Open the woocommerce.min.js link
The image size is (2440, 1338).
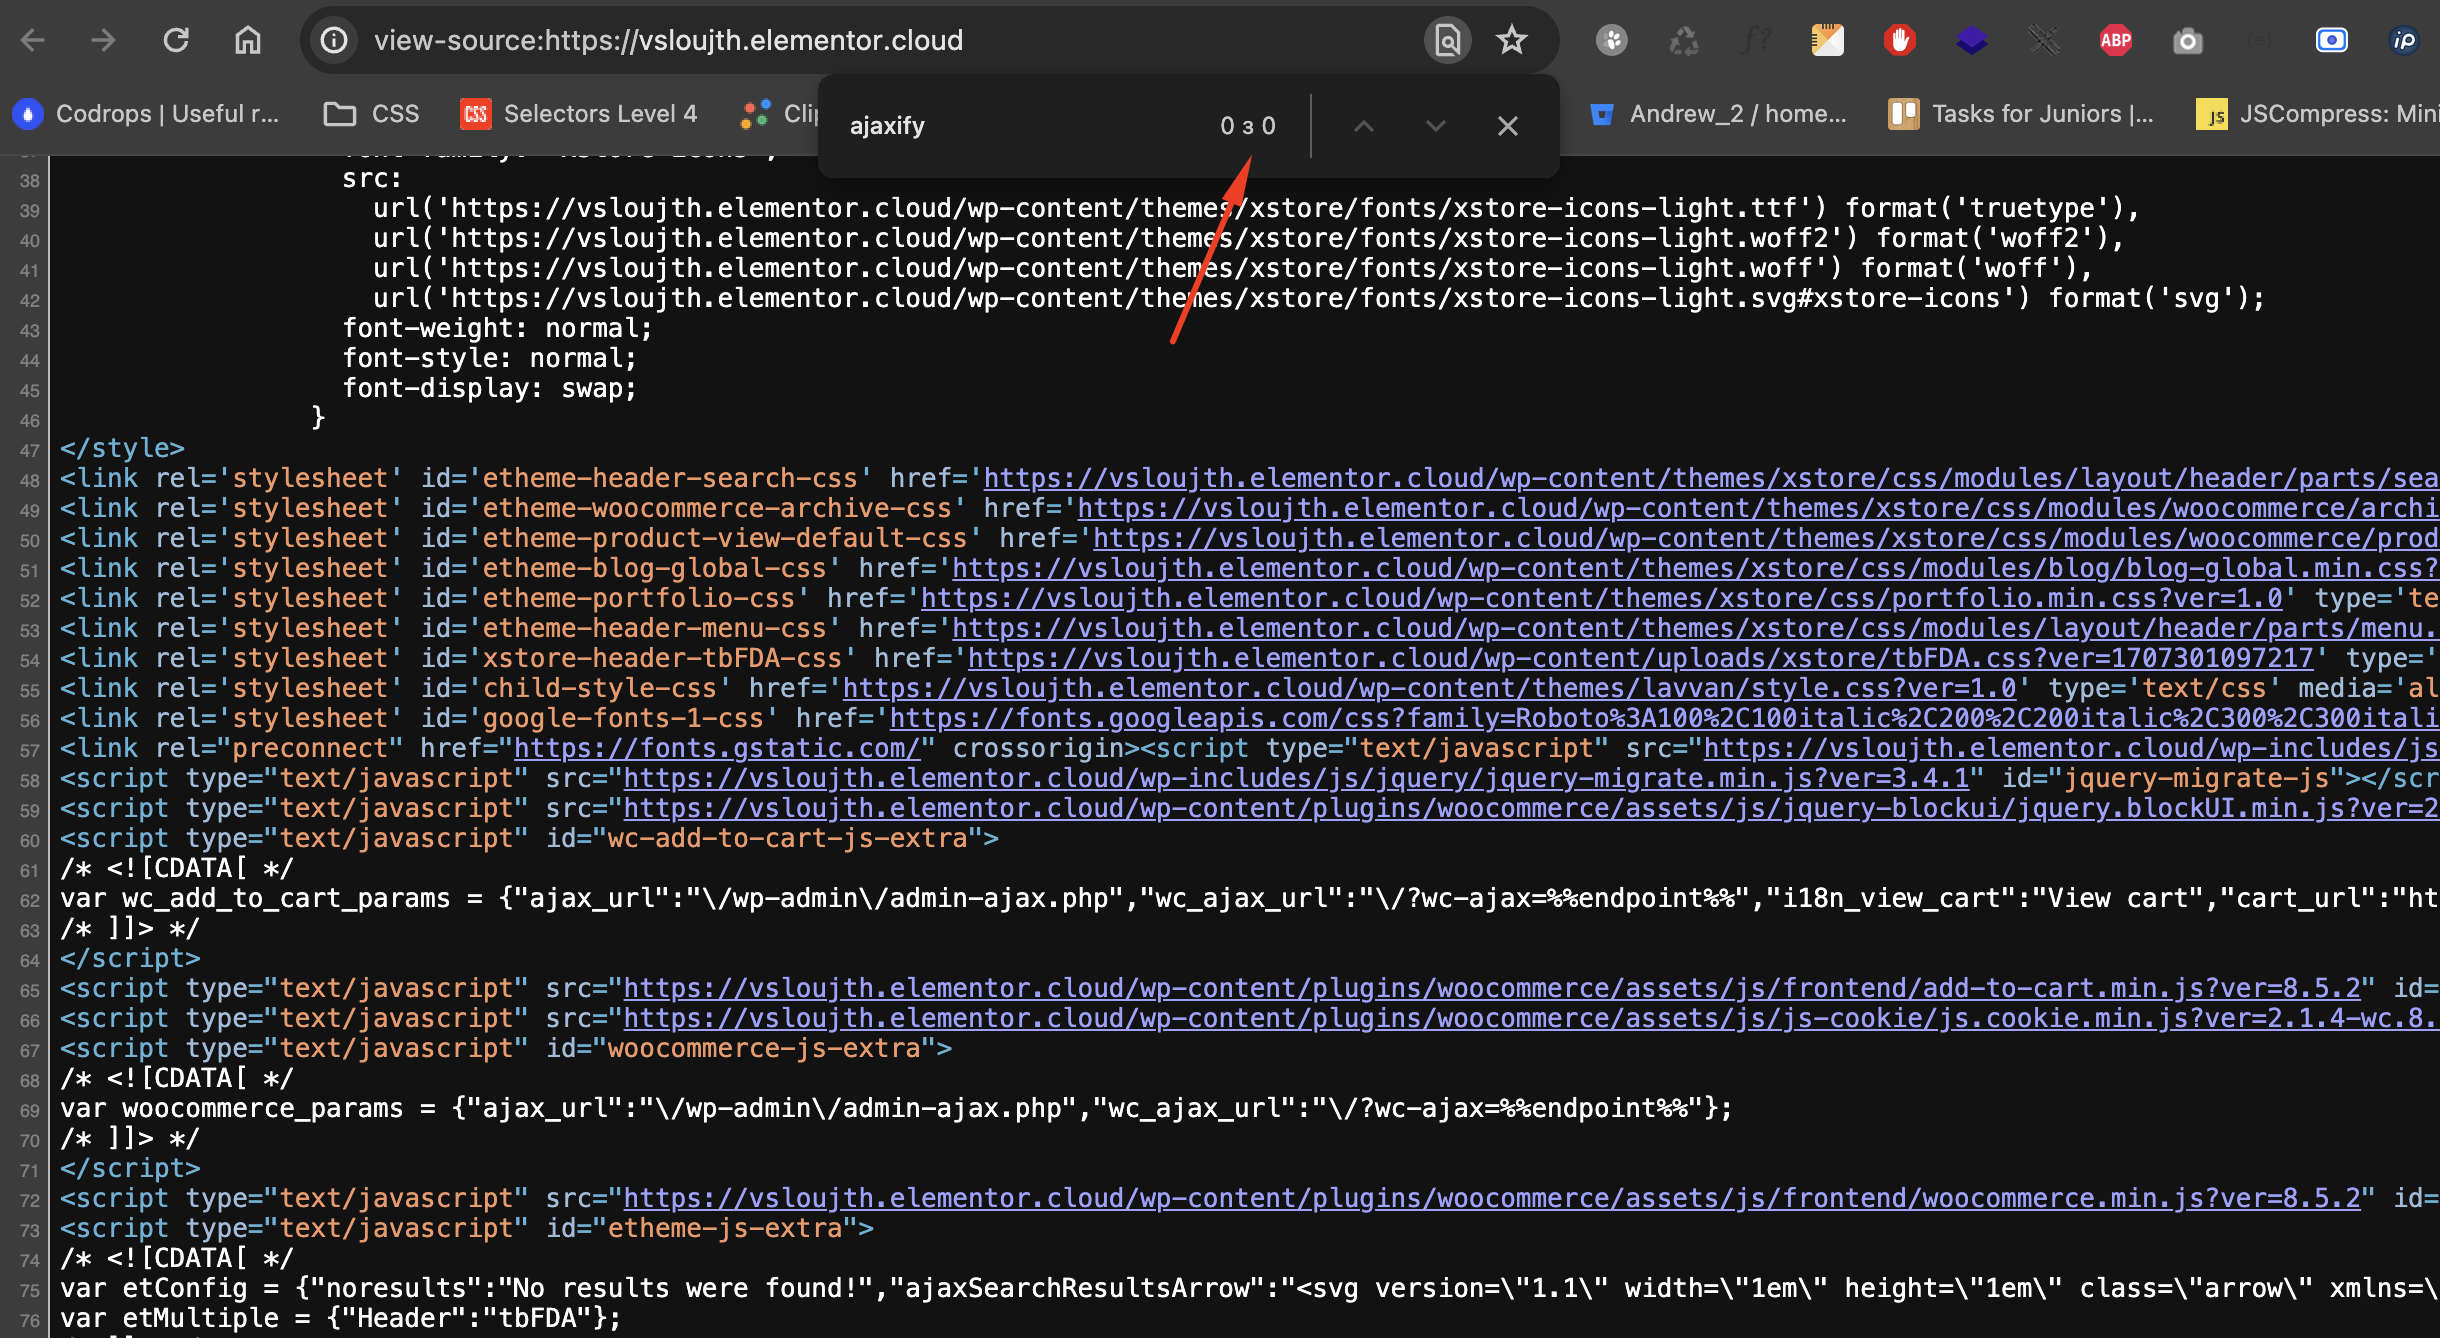[x=1492, y=1198]
